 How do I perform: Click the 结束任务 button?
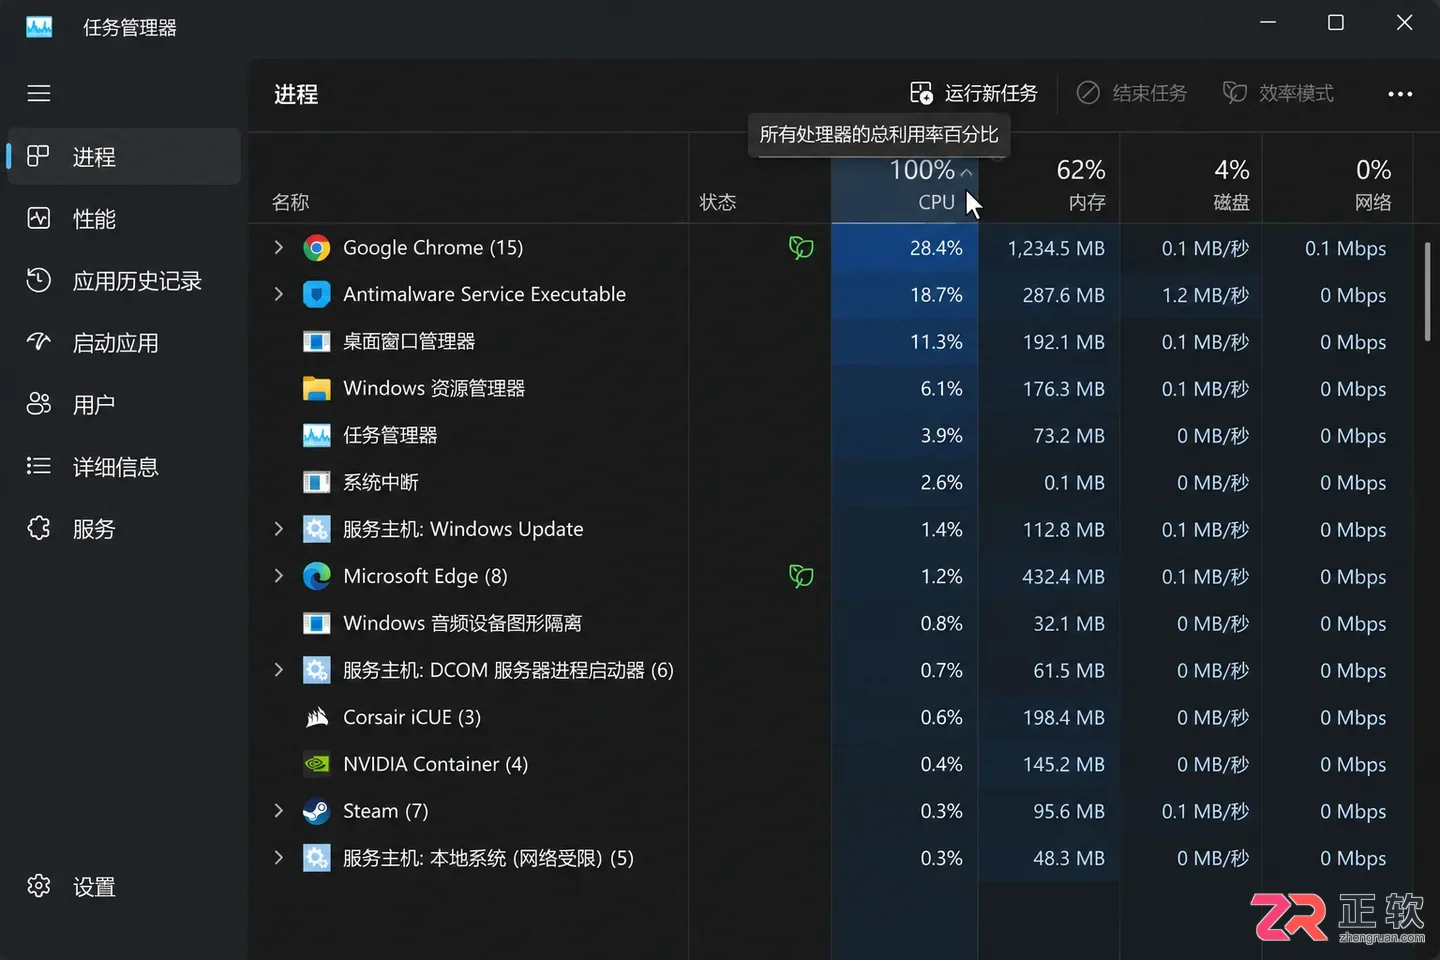(1132, 93)
